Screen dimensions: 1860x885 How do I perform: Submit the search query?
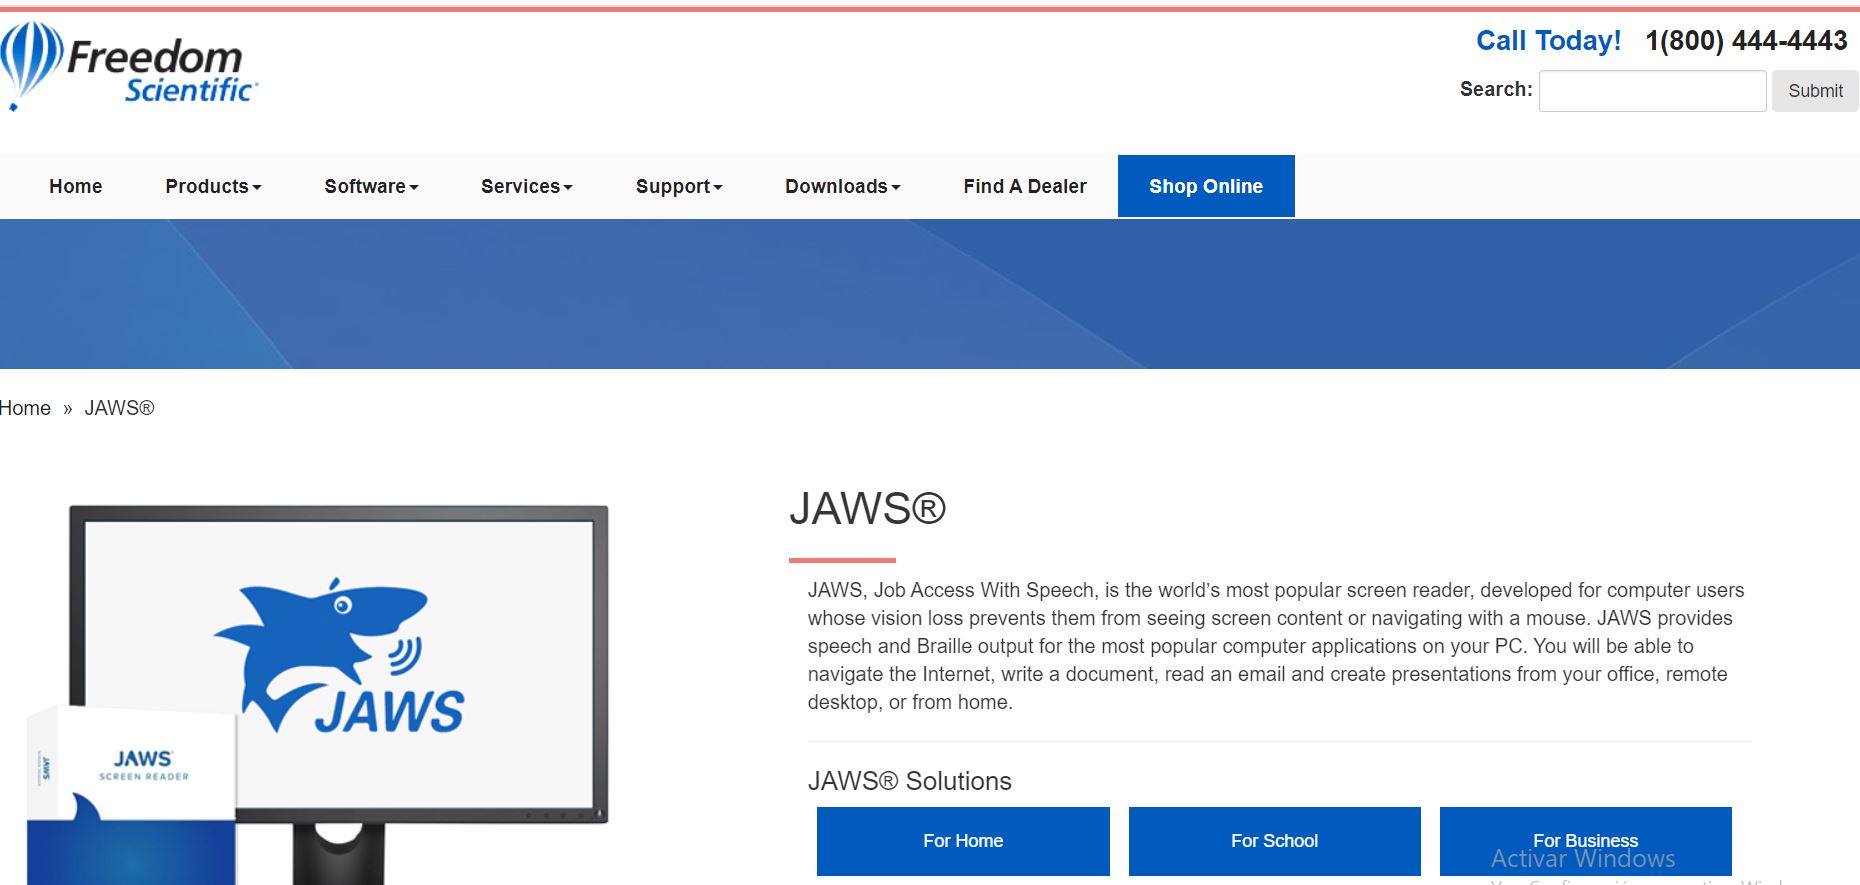click(x=1815, y=91)
